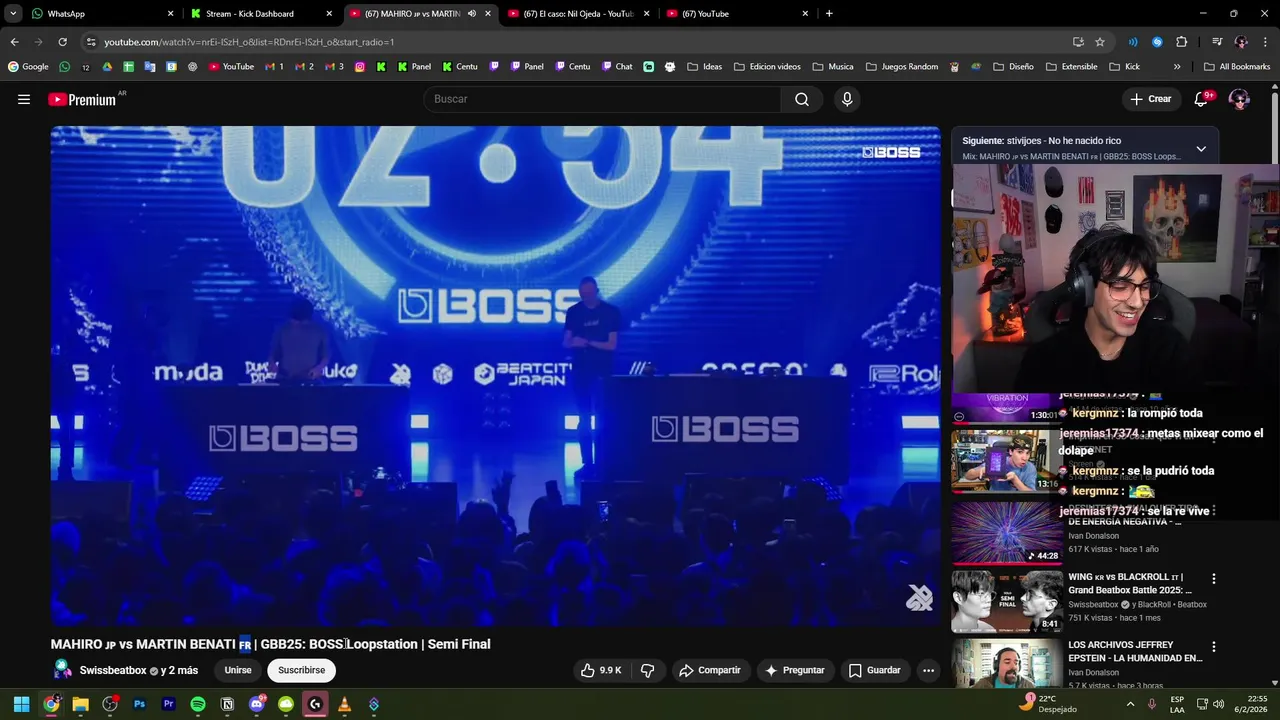Mute the MAHIRO tab audio speaker icon

pos(472,14)
